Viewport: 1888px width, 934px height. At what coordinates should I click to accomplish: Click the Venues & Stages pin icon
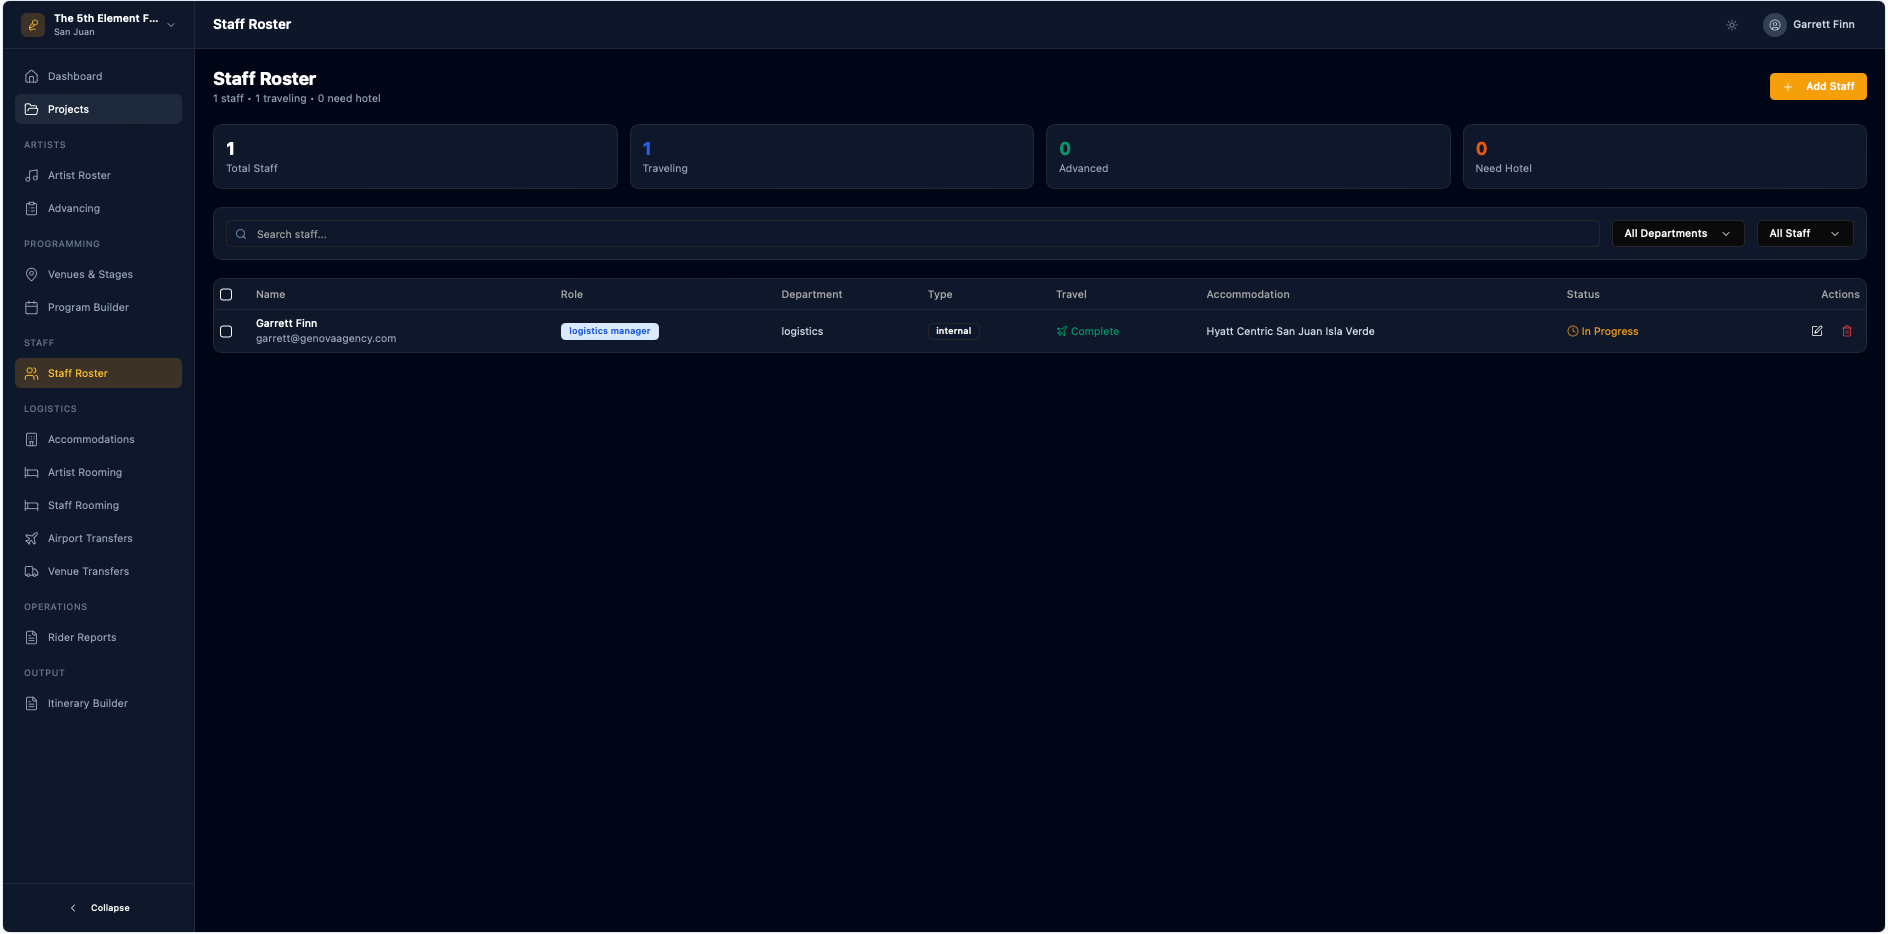(x=32, y=275)
